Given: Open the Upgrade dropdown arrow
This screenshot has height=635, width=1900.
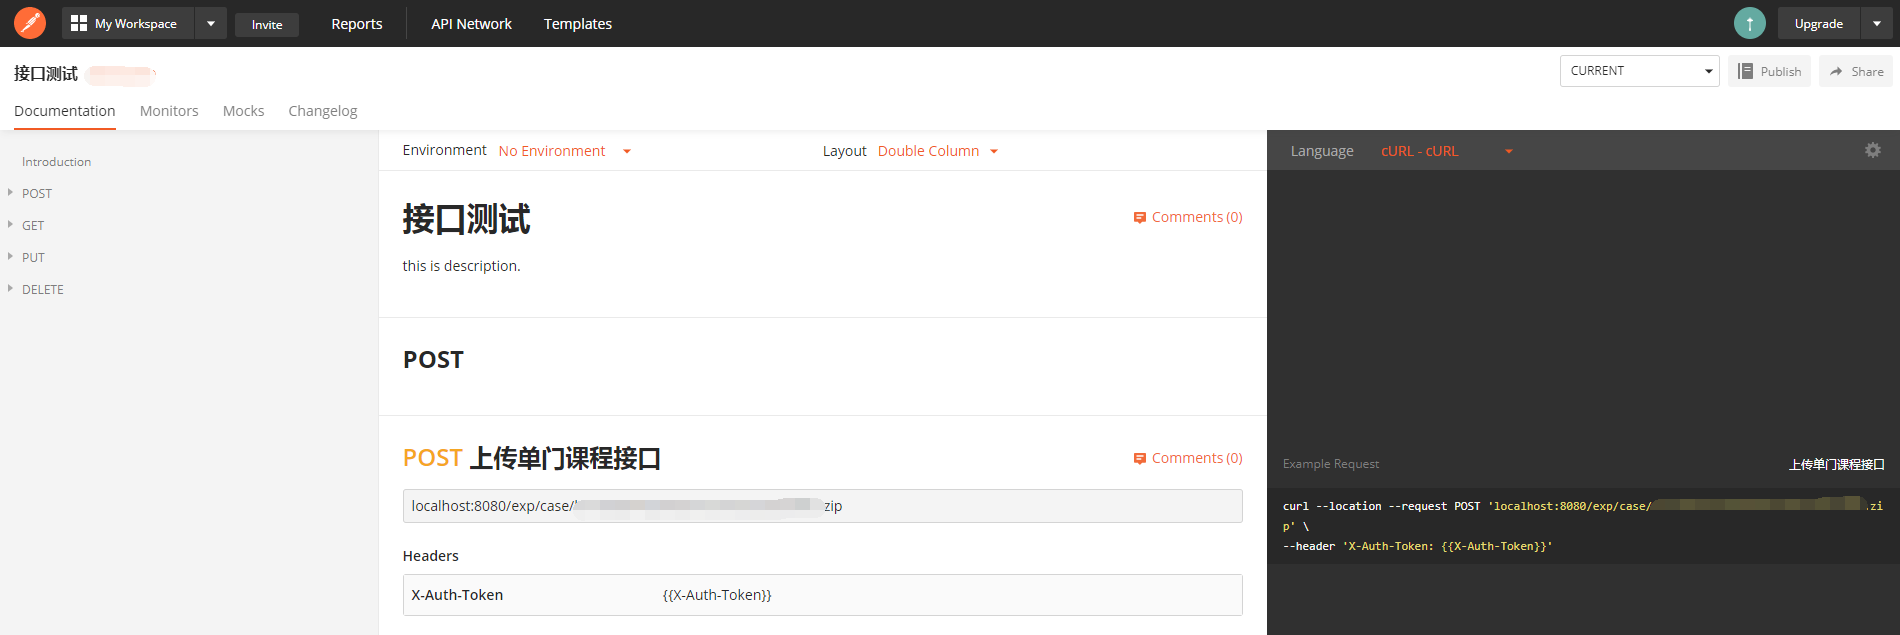Looking at the screenshot, I should point(1876,23).
